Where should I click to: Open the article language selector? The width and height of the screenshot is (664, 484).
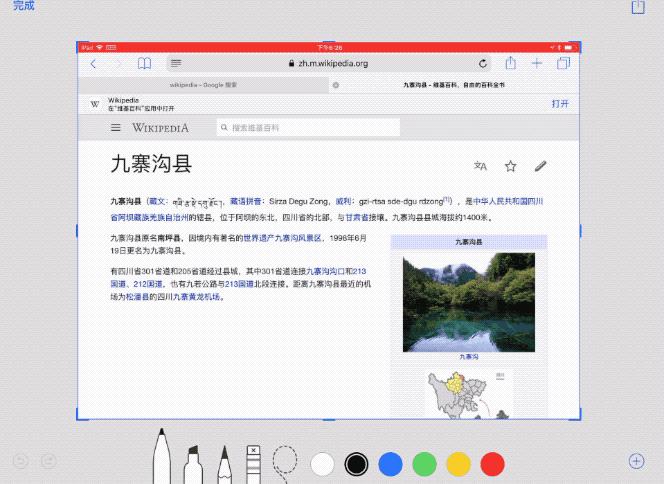point(480,166)
